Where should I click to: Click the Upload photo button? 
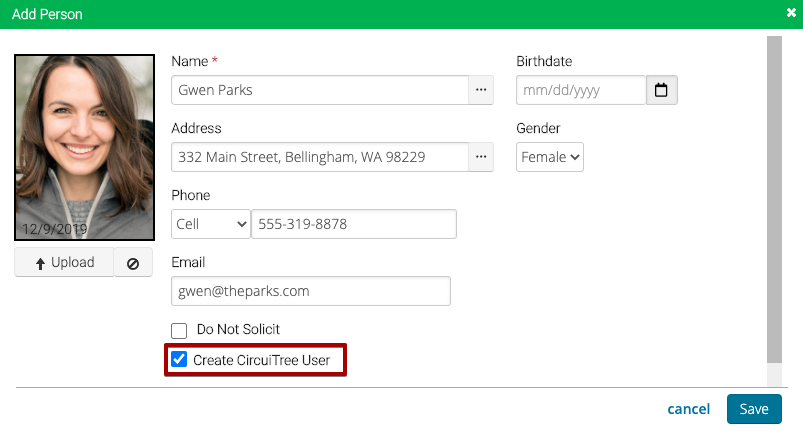pyautogui.click(x=64, y=263)
